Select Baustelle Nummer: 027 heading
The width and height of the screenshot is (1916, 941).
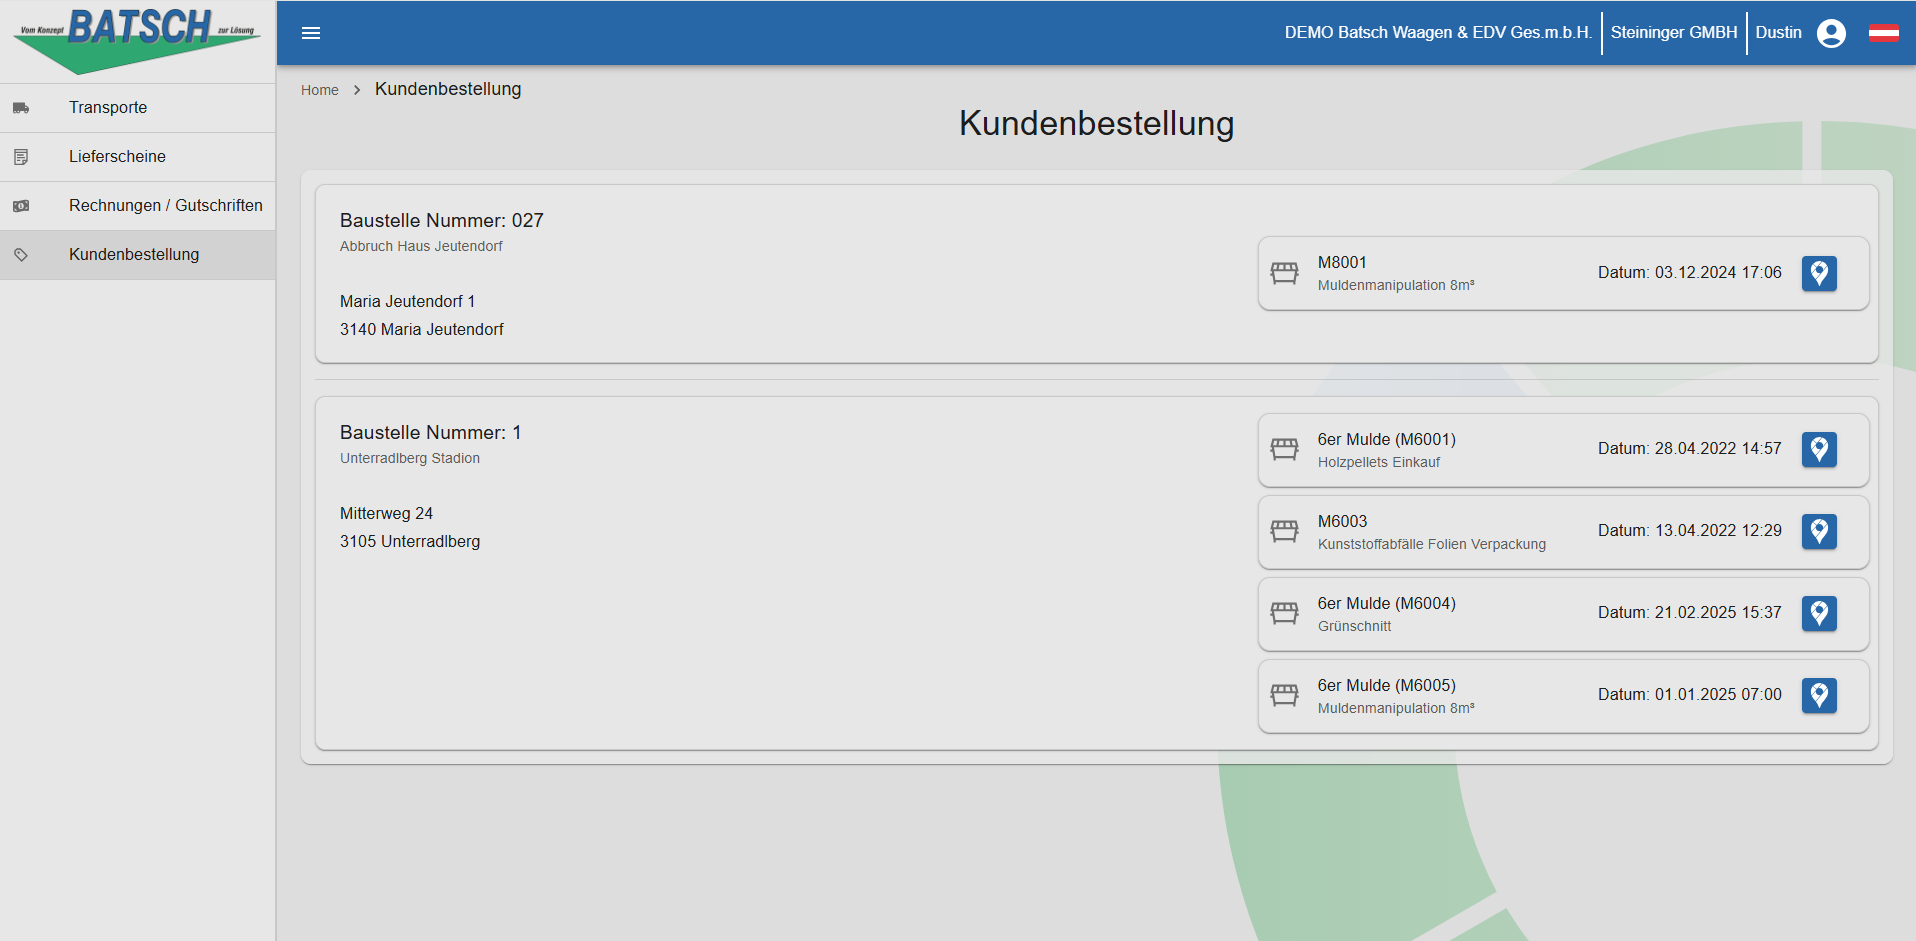[442, 221]
